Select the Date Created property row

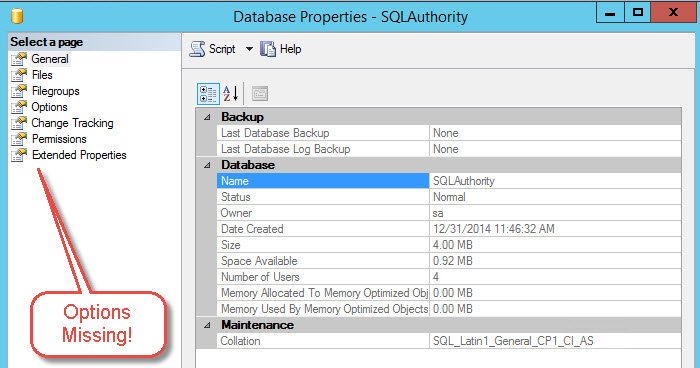[x=449, y=229]
